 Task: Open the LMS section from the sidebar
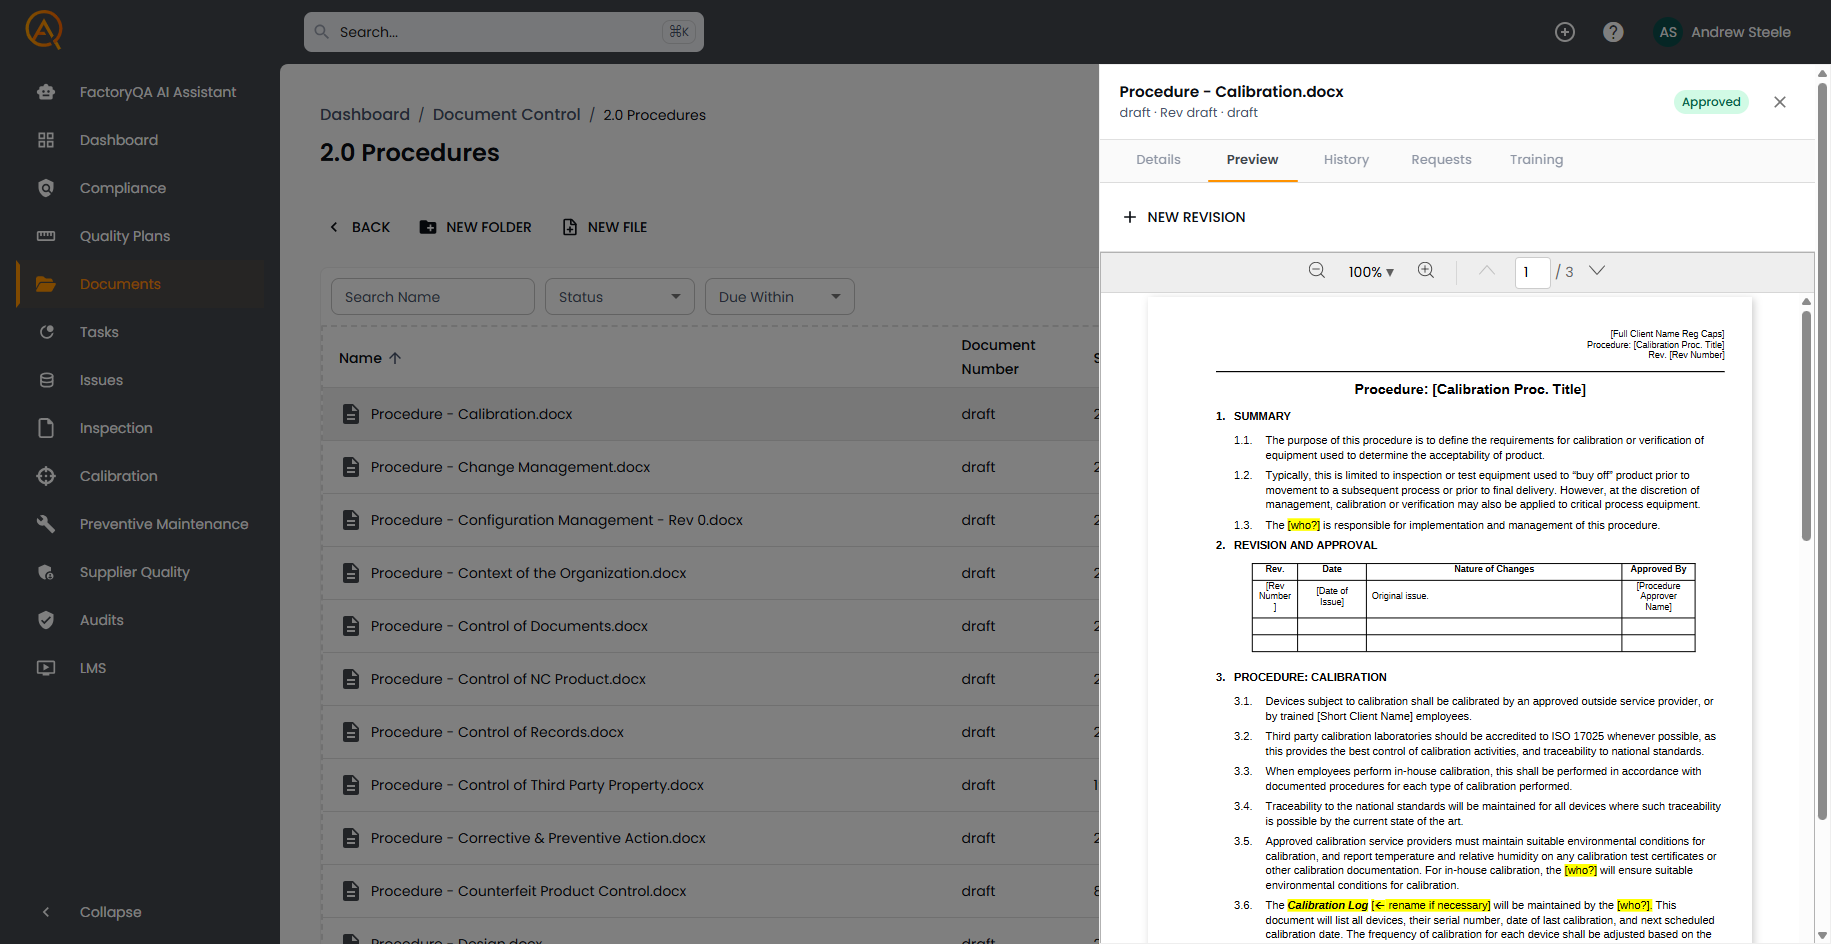coord(46,668)
